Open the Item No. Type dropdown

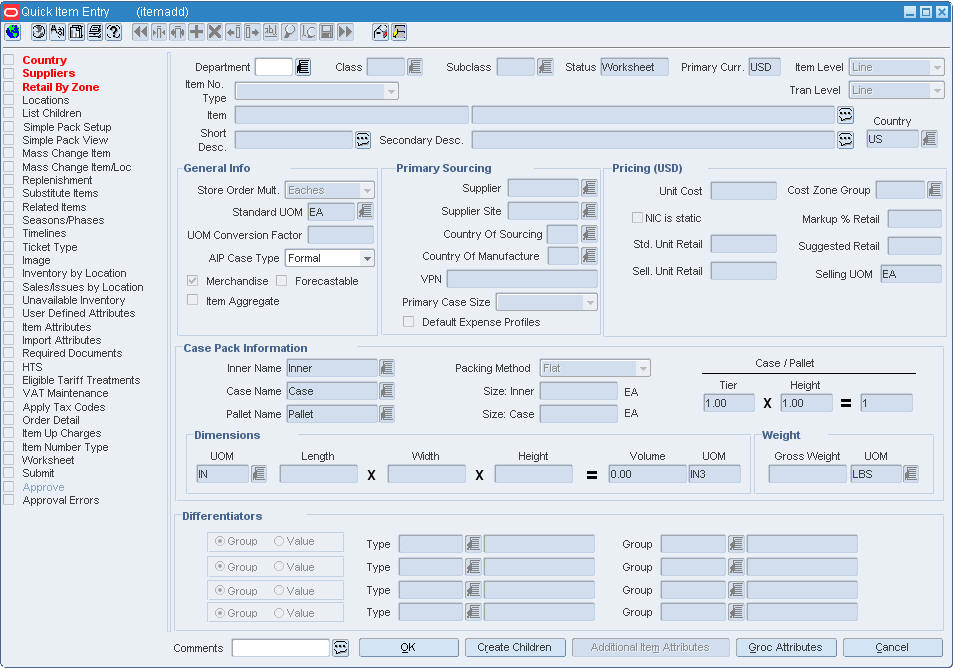click(391, 91)
